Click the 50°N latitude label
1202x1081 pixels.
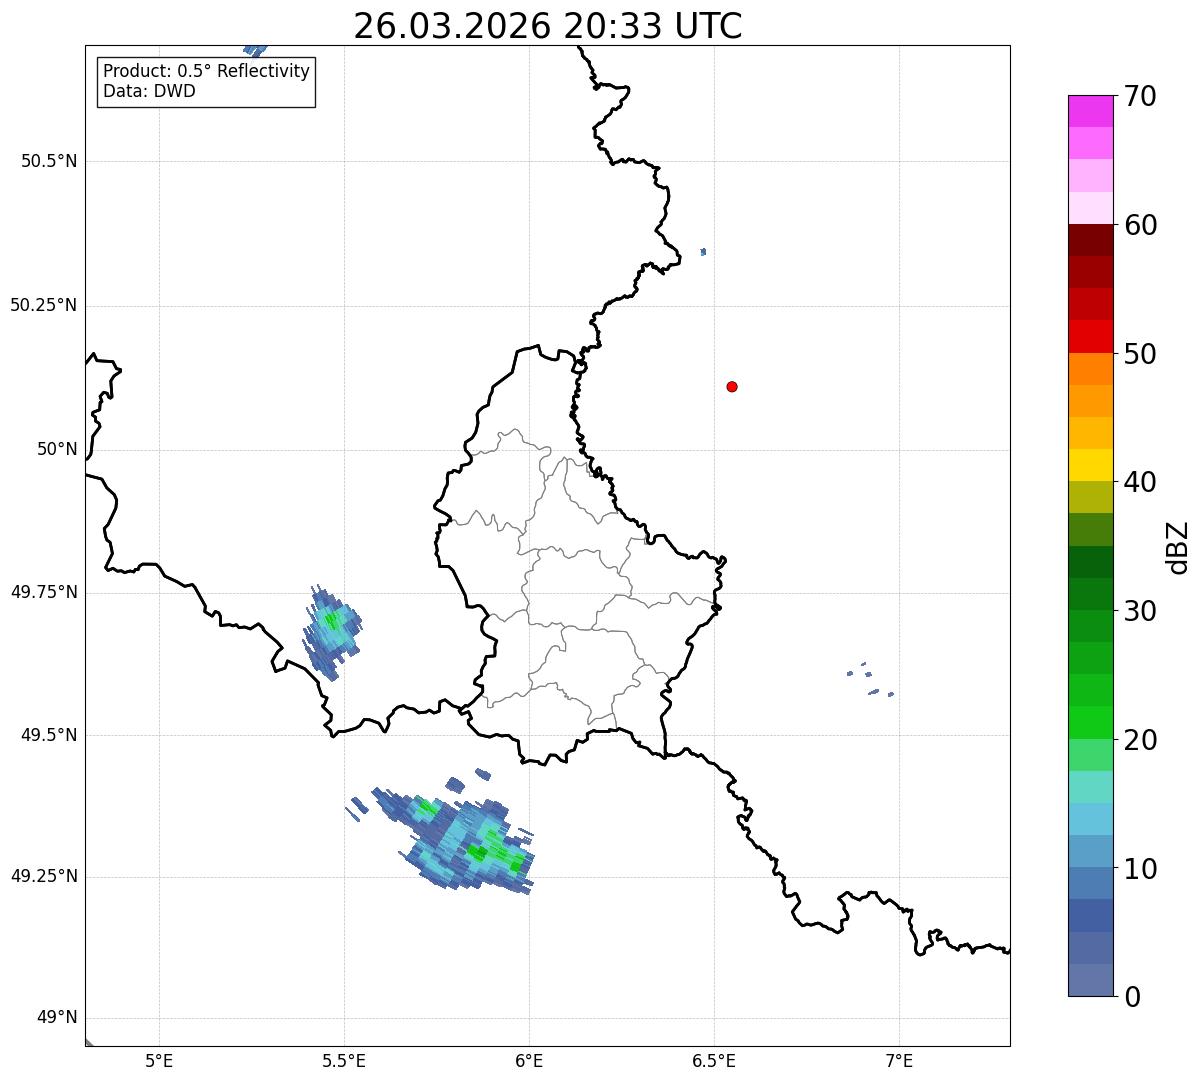pyautogui.click(x=57, y=449)
